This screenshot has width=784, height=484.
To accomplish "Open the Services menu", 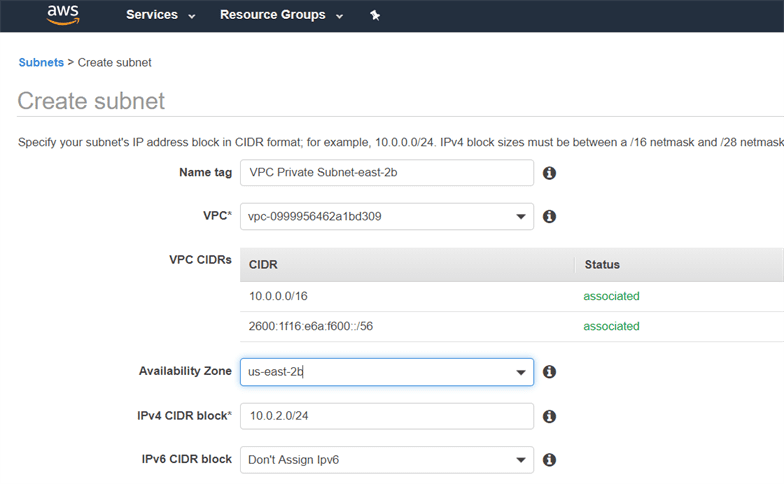I will point(160,15).
